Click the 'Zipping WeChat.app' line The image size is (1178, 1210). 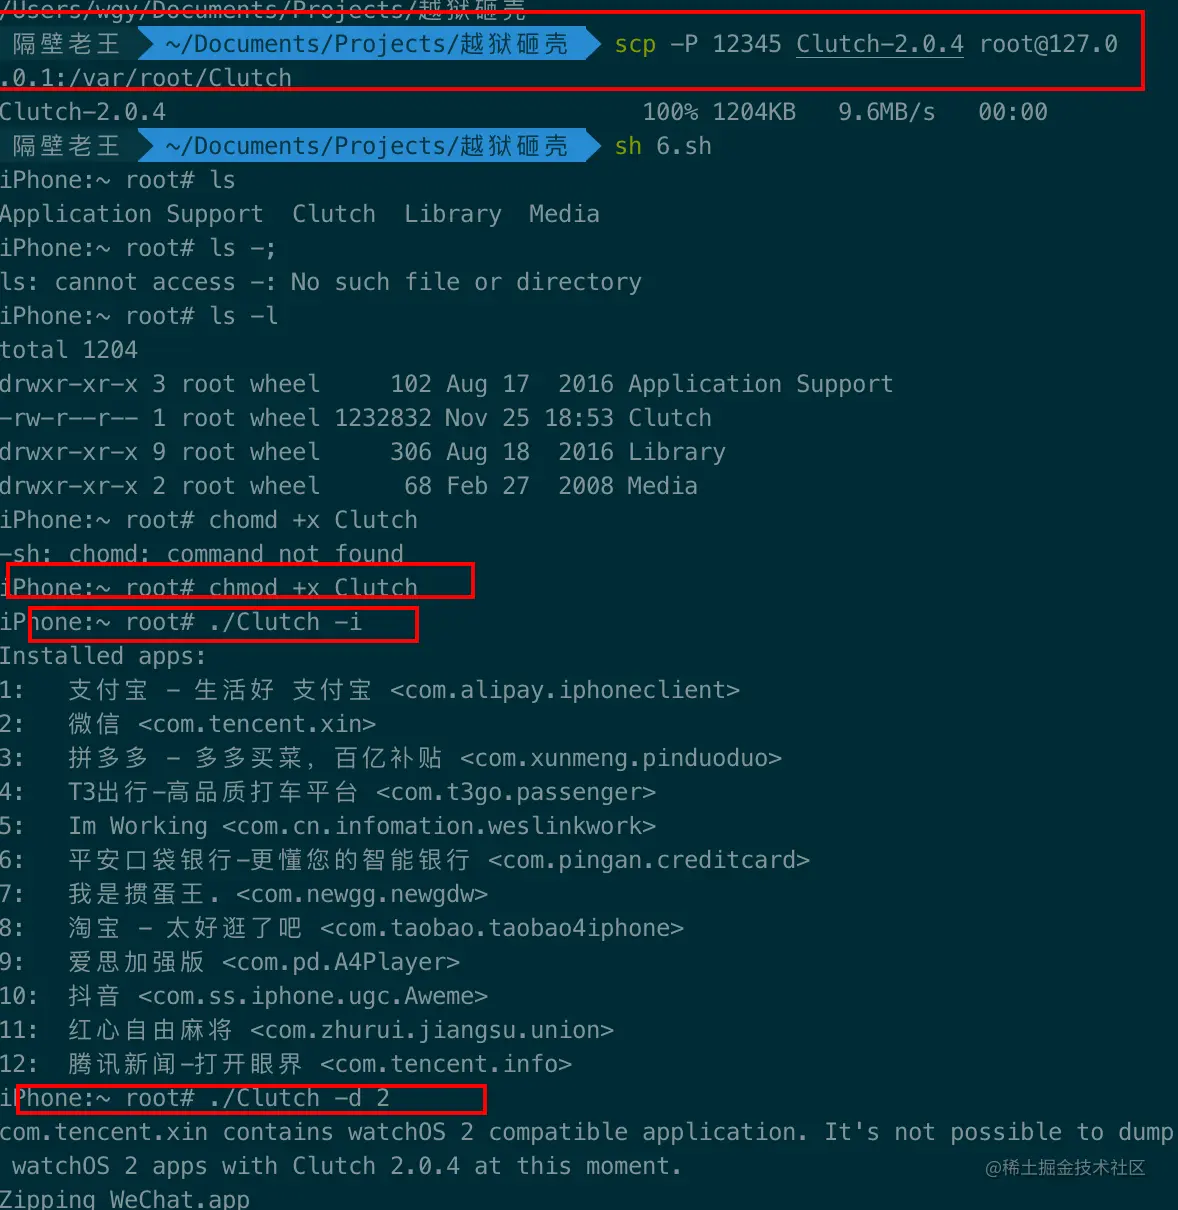(x=125, y=1198)
